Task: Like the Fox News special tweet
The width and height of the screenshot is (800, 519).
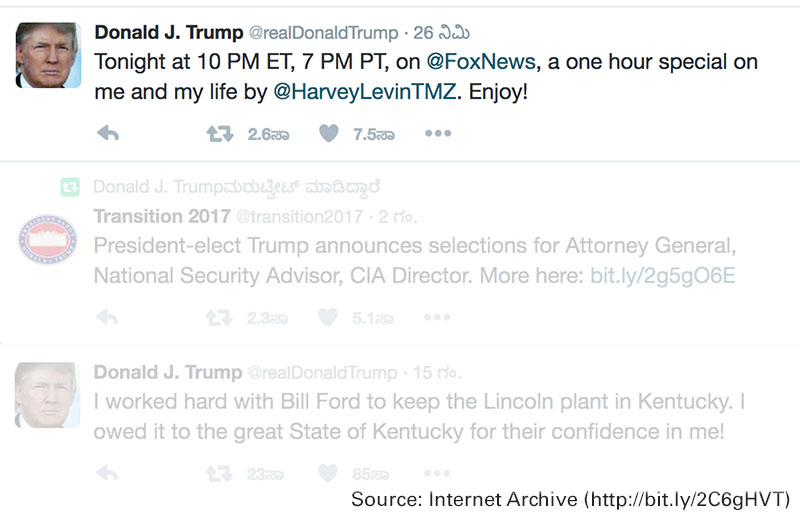Action: click(329, 134)
